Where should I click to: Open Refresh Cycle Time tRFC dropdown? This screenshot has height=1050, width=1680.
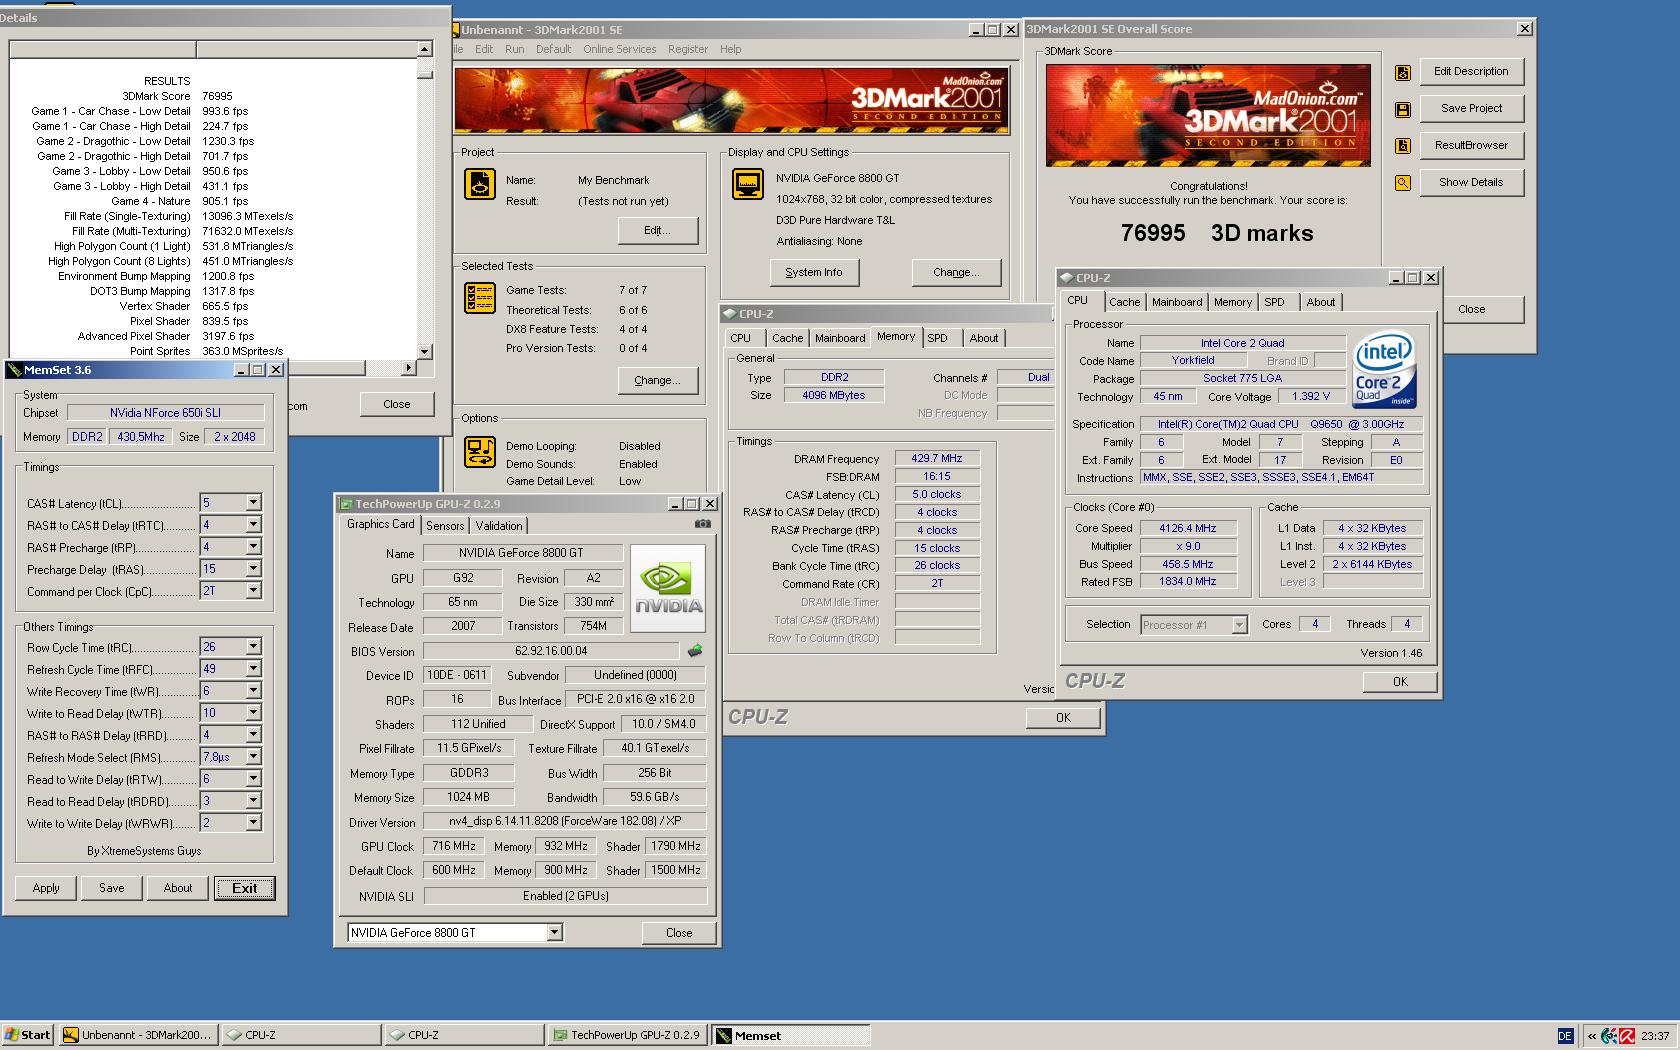(253, 669)
